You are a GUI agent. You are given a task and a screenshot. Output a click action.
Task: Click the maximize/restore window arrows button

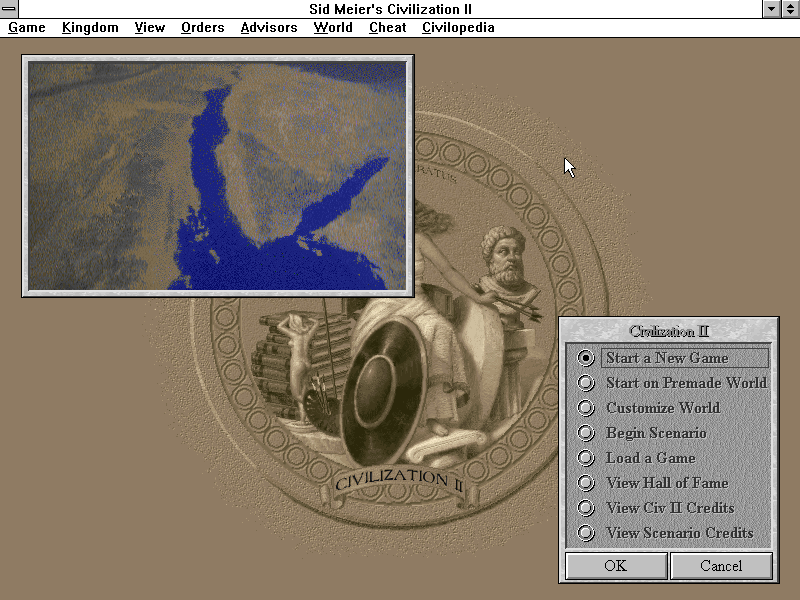click(x=790, y=9)
